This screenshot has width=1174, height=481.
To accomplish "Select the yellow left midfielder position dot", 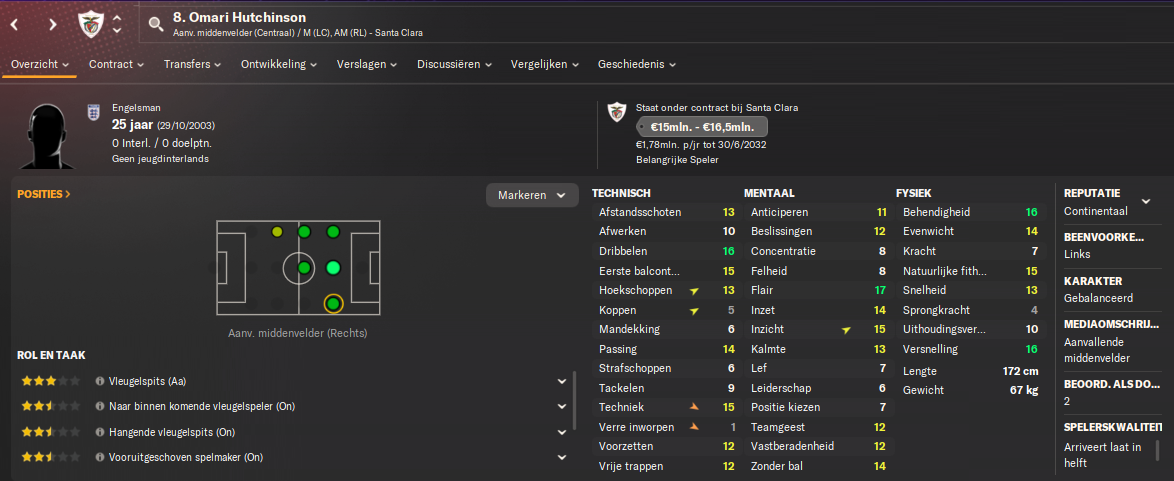I will click(277, 232).
